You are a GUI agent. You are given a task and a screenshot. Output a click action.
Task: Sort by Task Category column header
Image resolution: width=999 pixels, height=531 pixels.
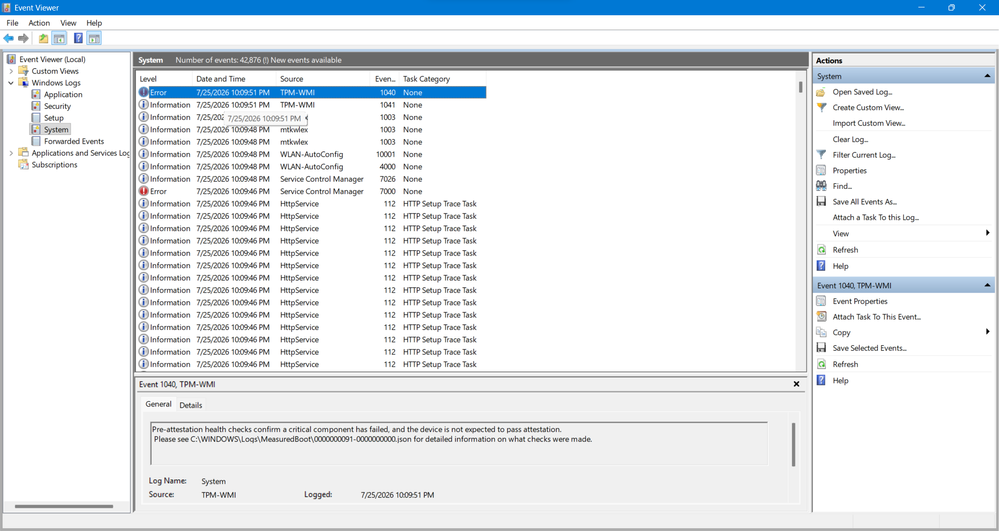point(443,79)
